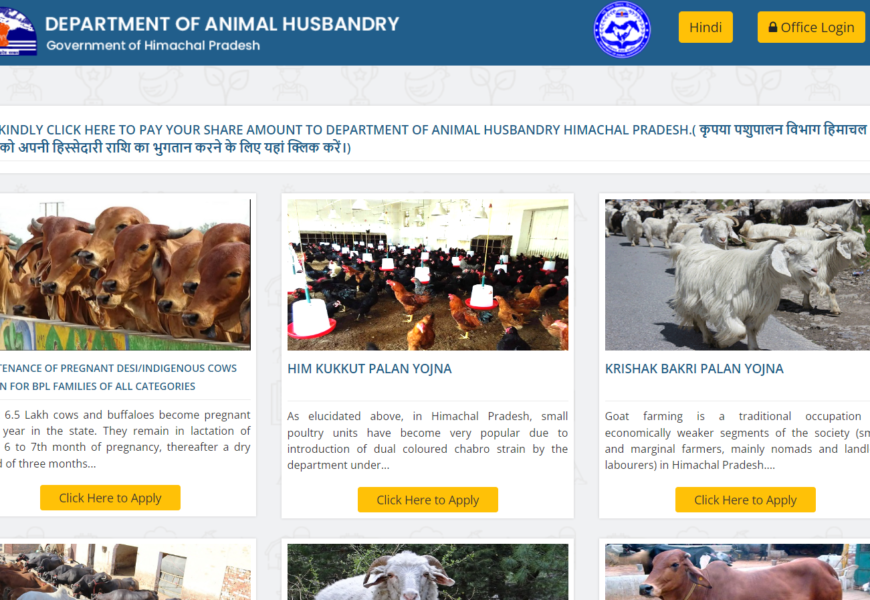Click the Himachal Pradesh government emblem logo
Viewport: 870px width, 600px height.
tap(18, 31)
